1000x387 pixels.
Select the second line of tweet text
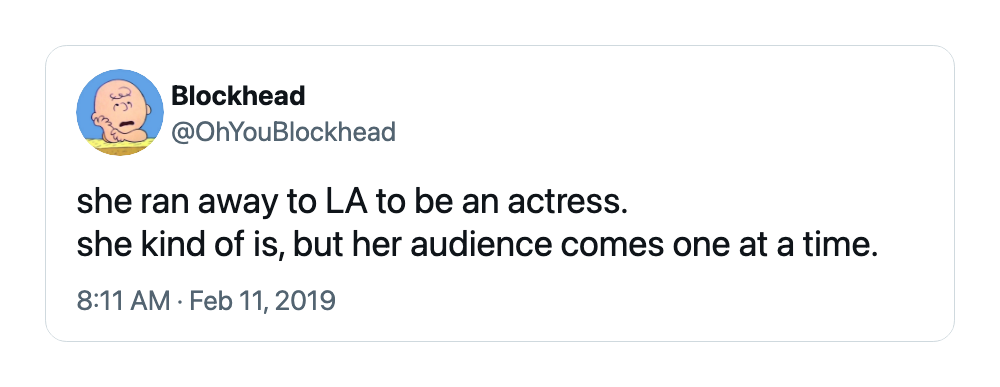477,245
